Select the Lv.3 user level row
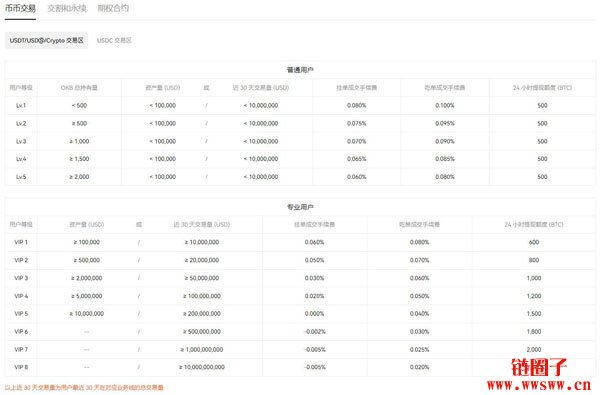 (300, 141)
